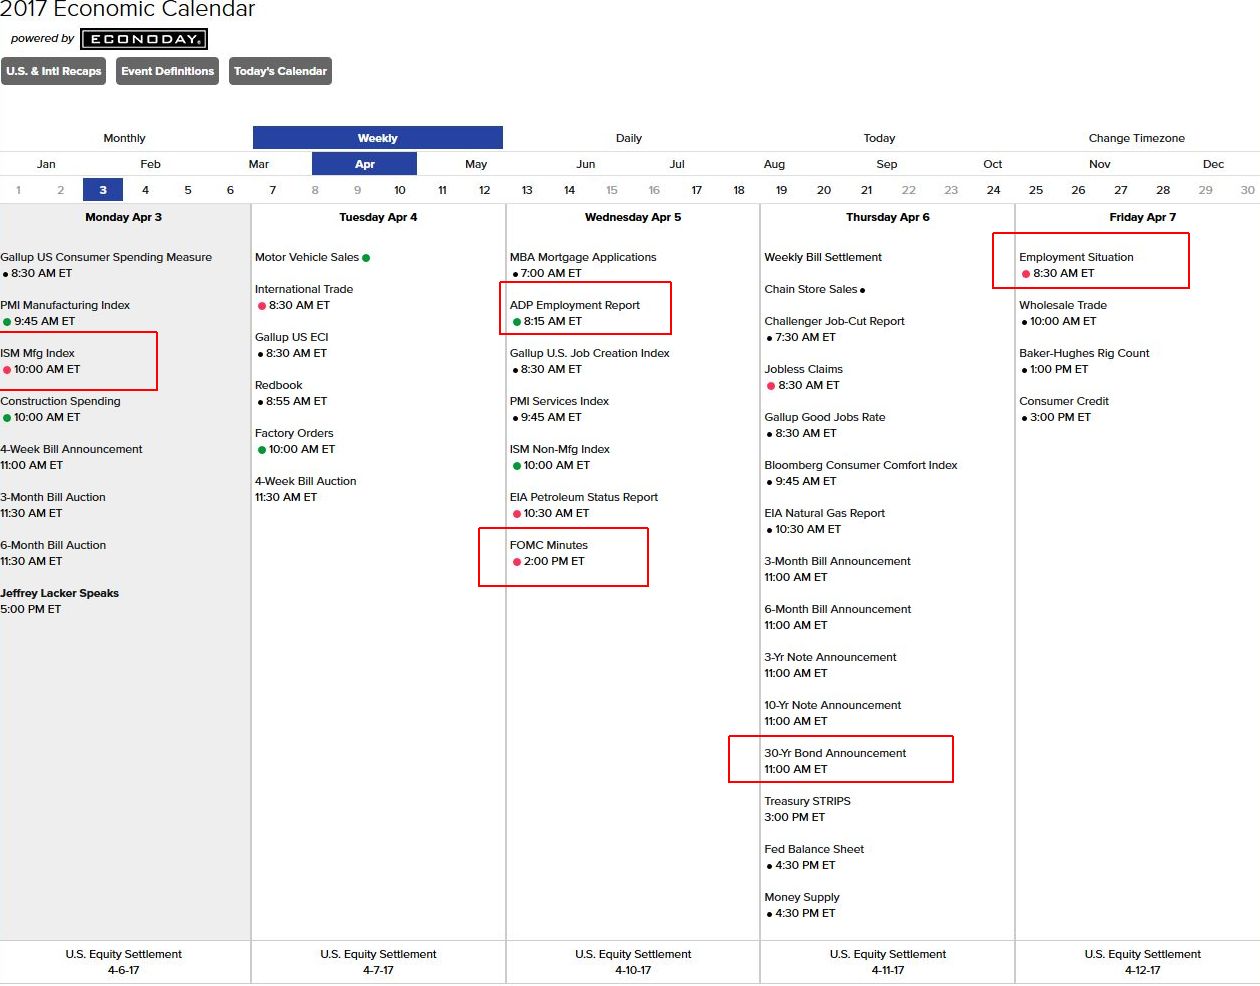Open the ISM Non-Mfg Index event
The width and height of the screenshot is (1260, 986).
point(560,449)
